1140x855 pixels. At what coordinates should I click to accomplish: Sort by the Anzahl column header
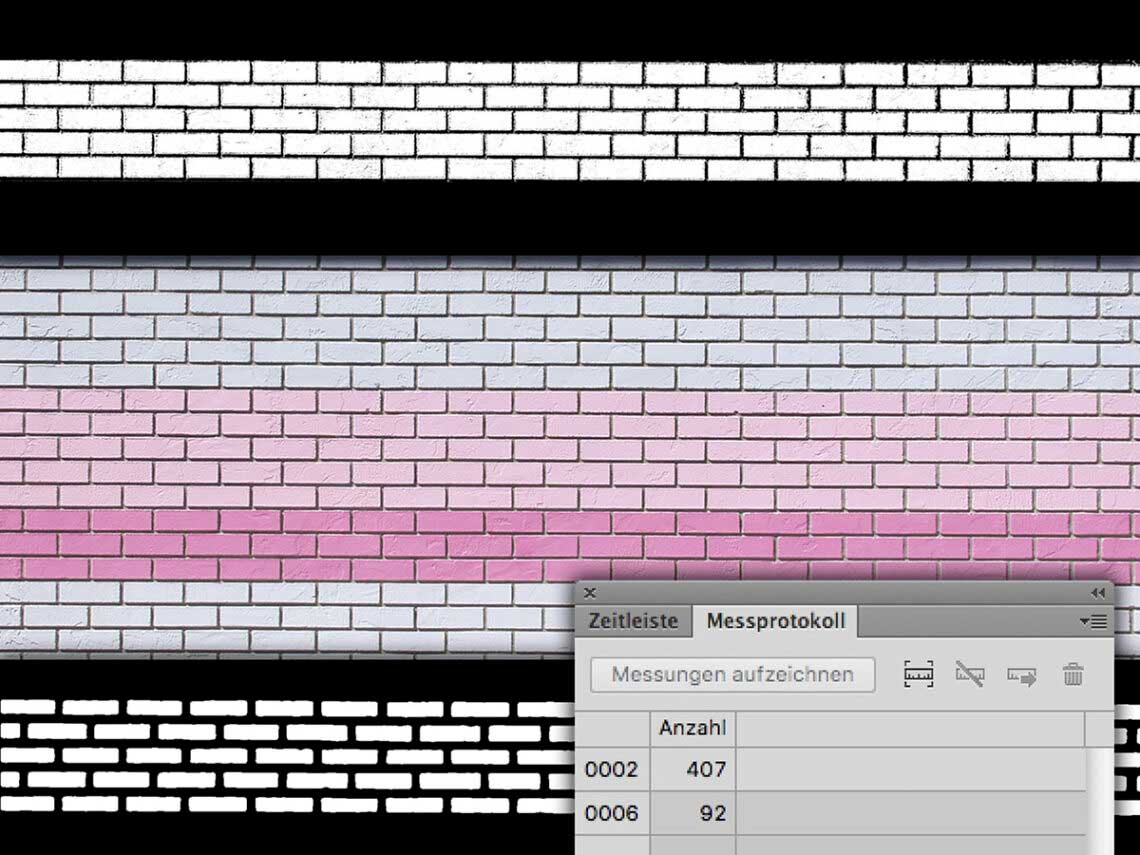coord(692,728)
